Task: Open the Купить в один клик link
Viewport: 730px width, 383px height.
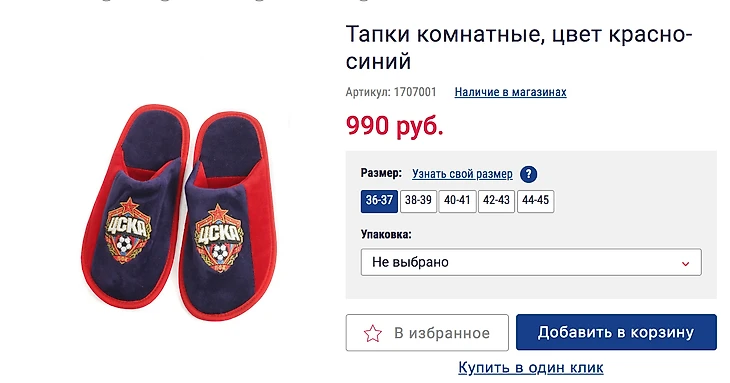Action: click(531, 368)
